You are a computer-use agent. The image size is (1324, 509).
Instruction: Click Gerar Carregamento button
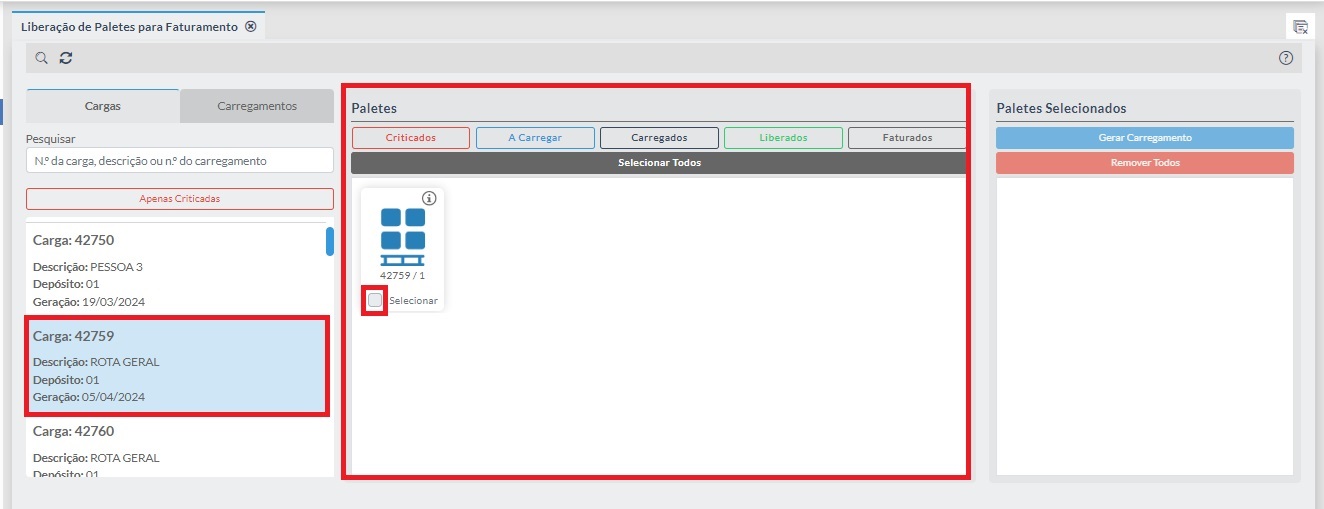(x=1145, y=138)
